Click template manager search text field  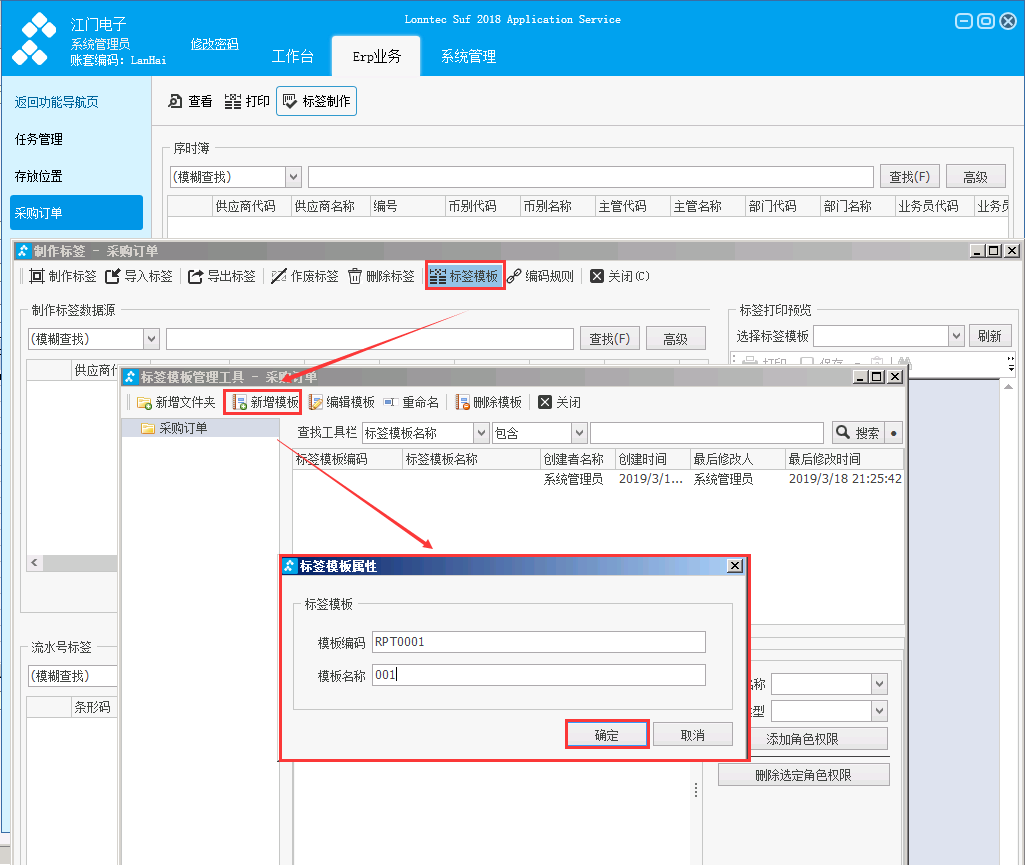click(707, 433)
